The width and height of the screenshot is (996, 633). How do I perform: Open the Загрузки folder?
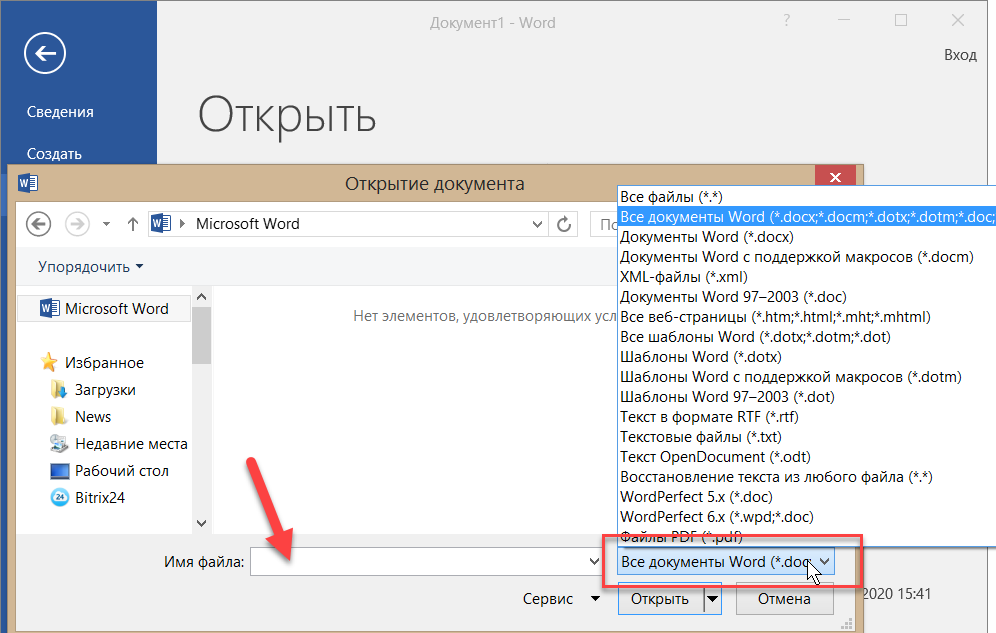(93, 390)
